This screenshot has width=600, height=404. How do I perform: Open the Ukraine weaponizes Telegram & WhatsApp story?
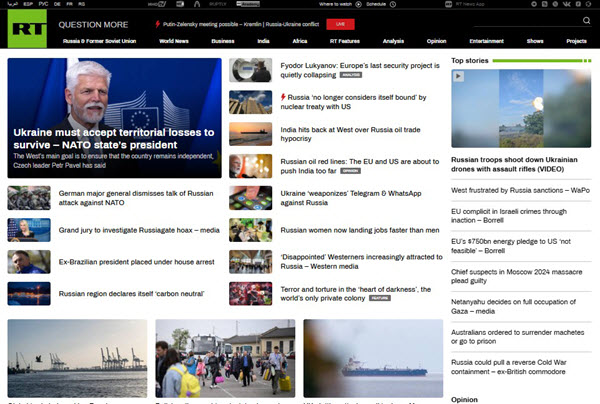click(351, 198)
